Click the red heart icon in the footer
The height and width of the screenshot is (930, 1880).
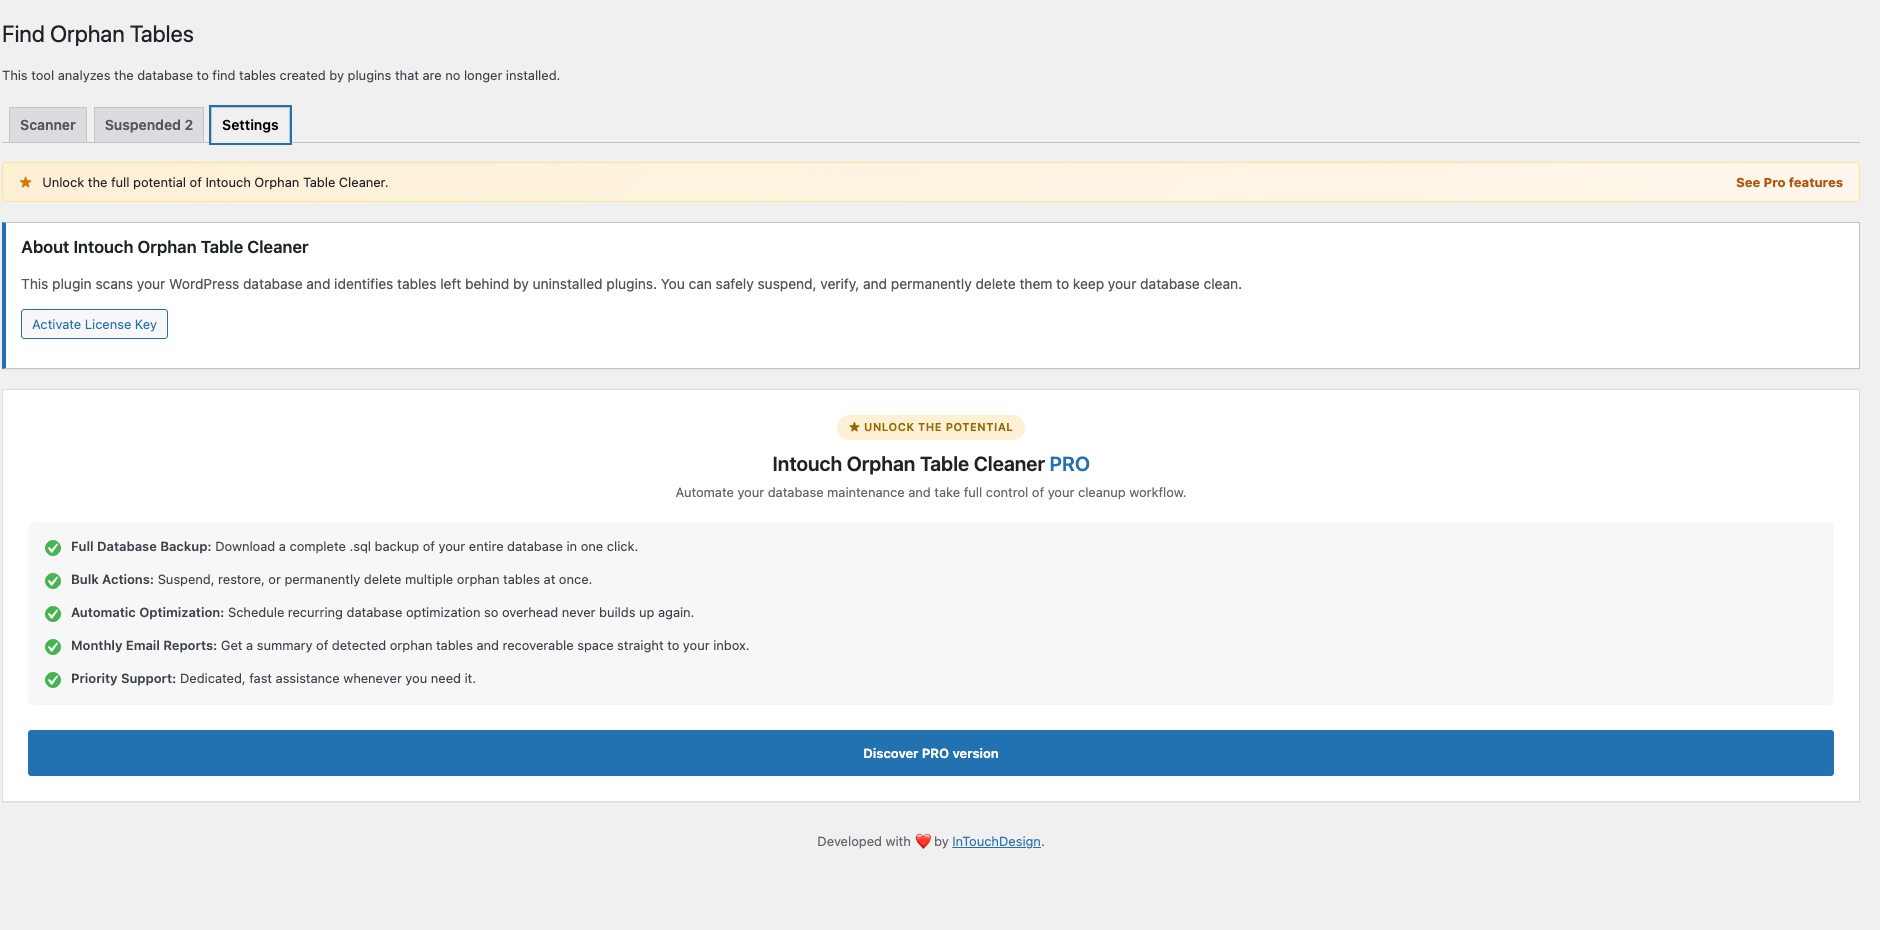point(923,842)
